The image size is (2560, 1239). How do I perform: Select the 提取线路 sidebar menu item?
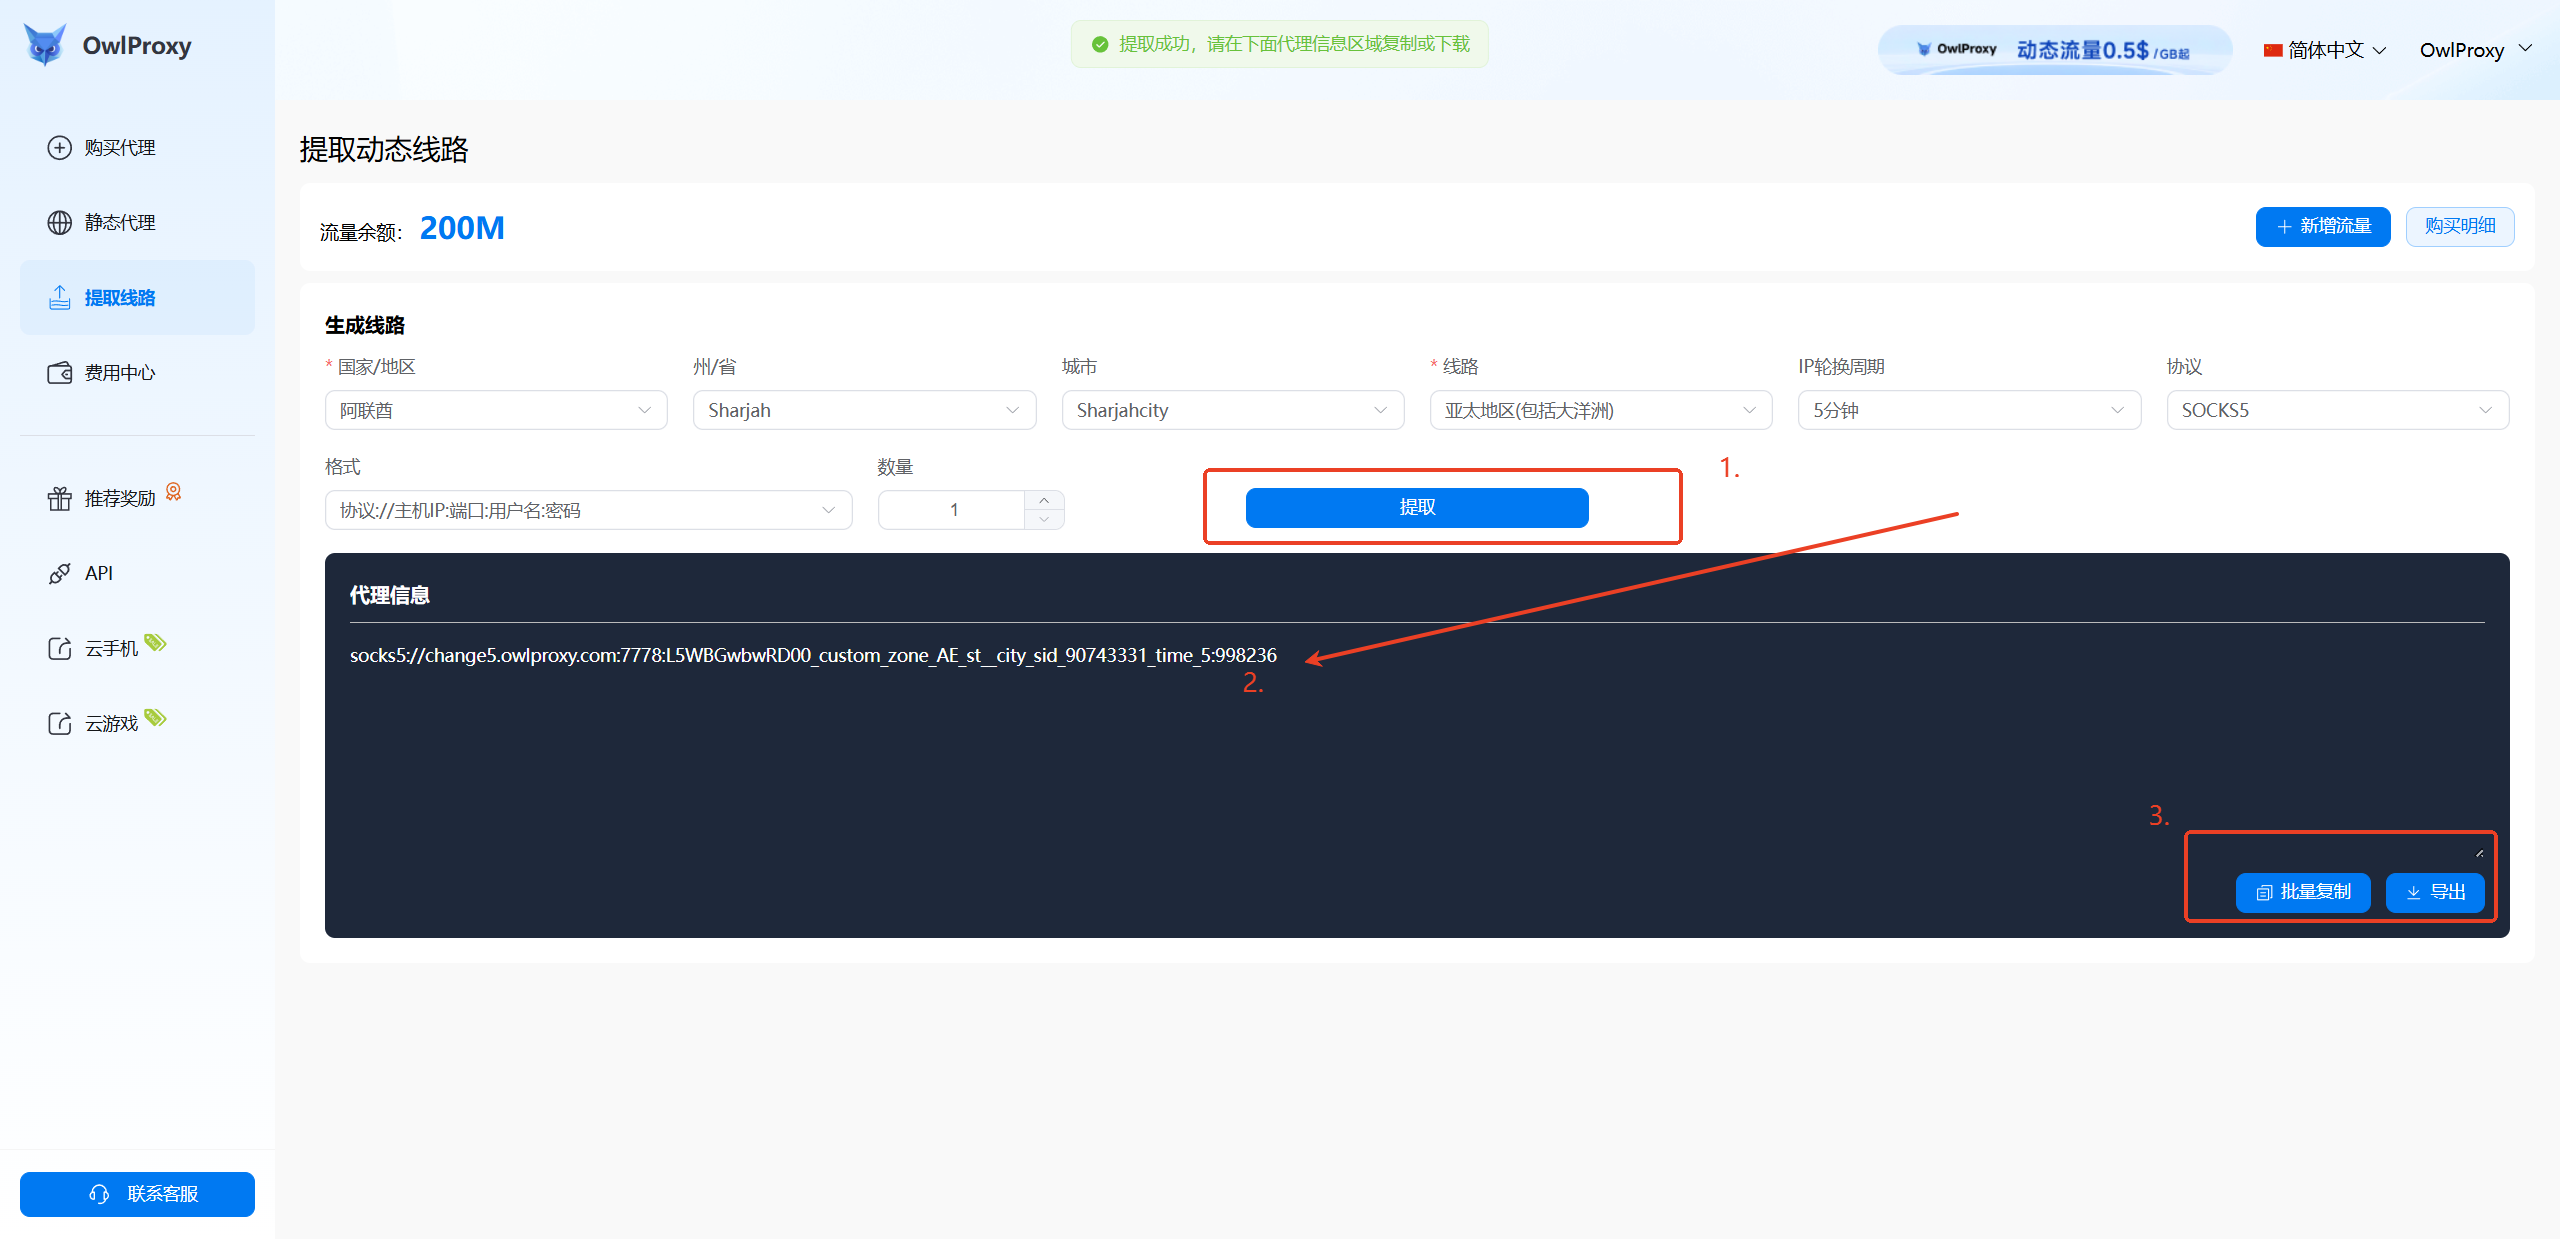(120, 298)
